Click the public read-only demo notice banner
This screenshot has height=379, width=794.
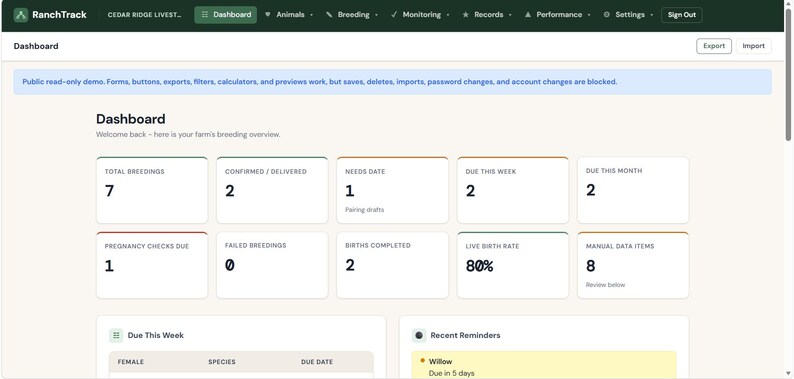392,82
